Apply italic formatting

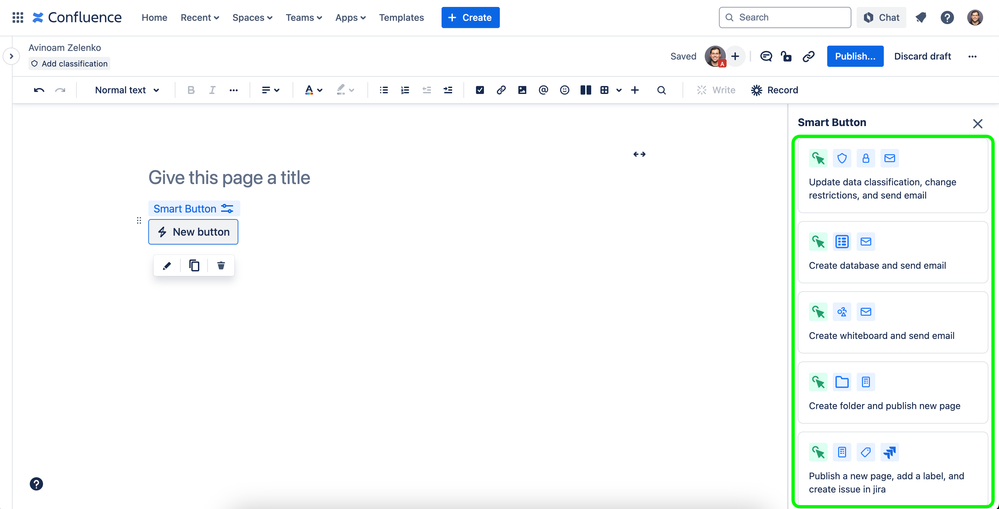[x=213, y=90]
